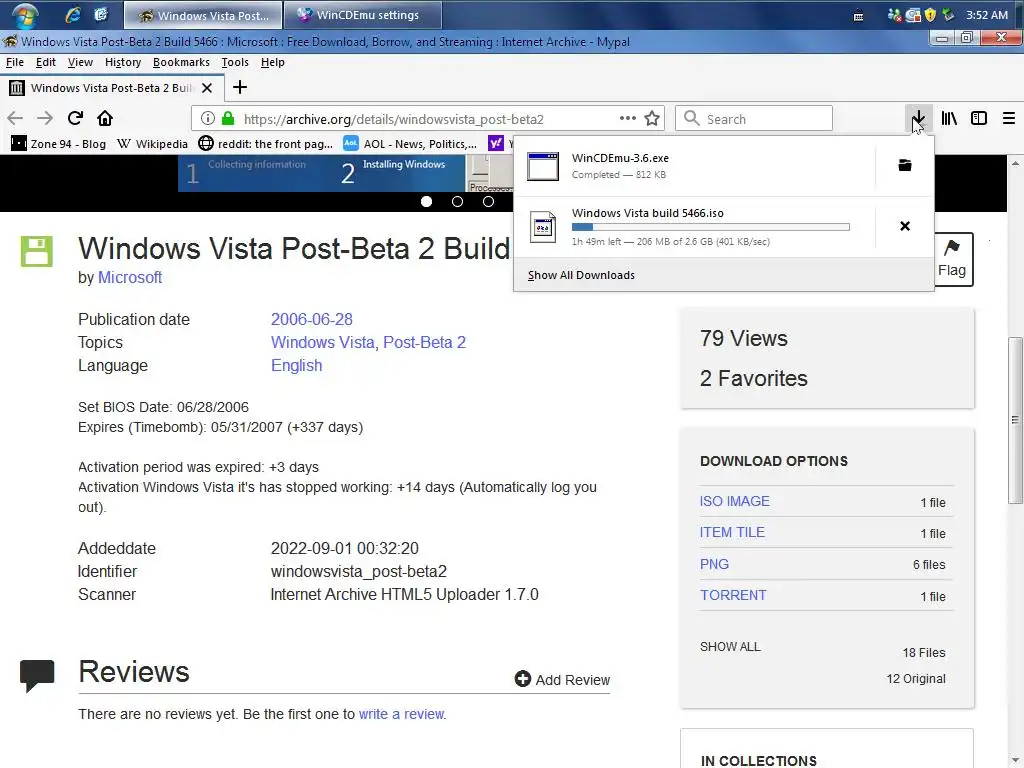Viewport: 1024px width, 768px height.
Task: Click the write a review link
Action: [x=401, y=714]
